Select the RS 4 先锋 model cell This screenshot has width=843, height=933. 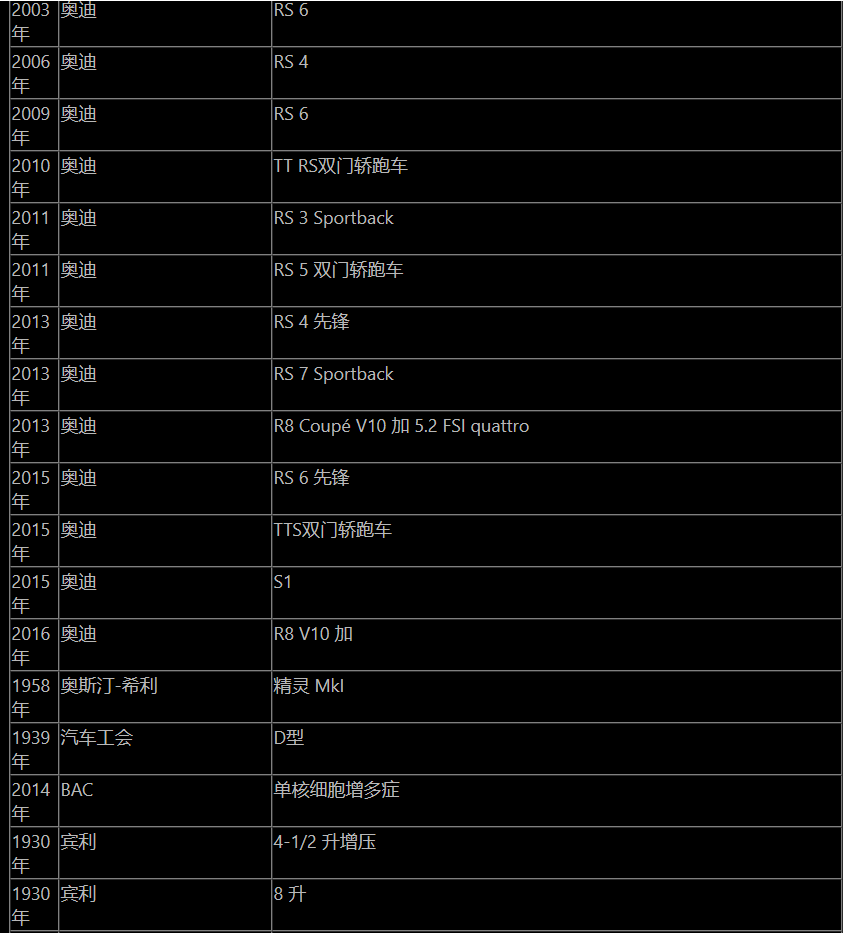[556, 333]
